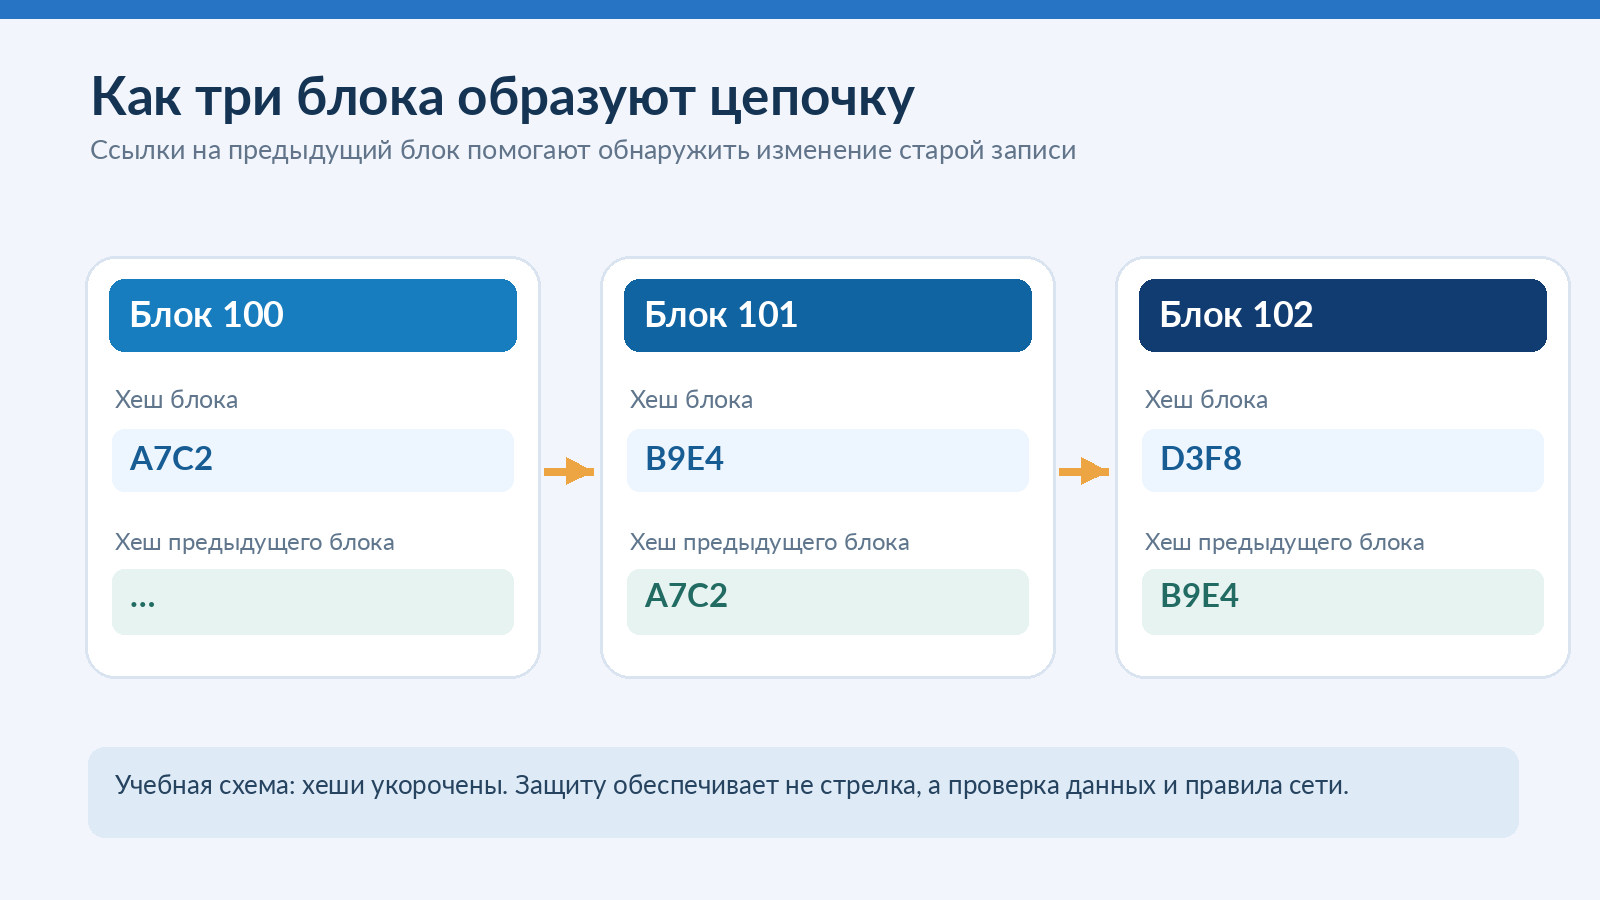Click the arrow between Блок 100 and Блок 101
1600x900 pixels.
(569, 471)
